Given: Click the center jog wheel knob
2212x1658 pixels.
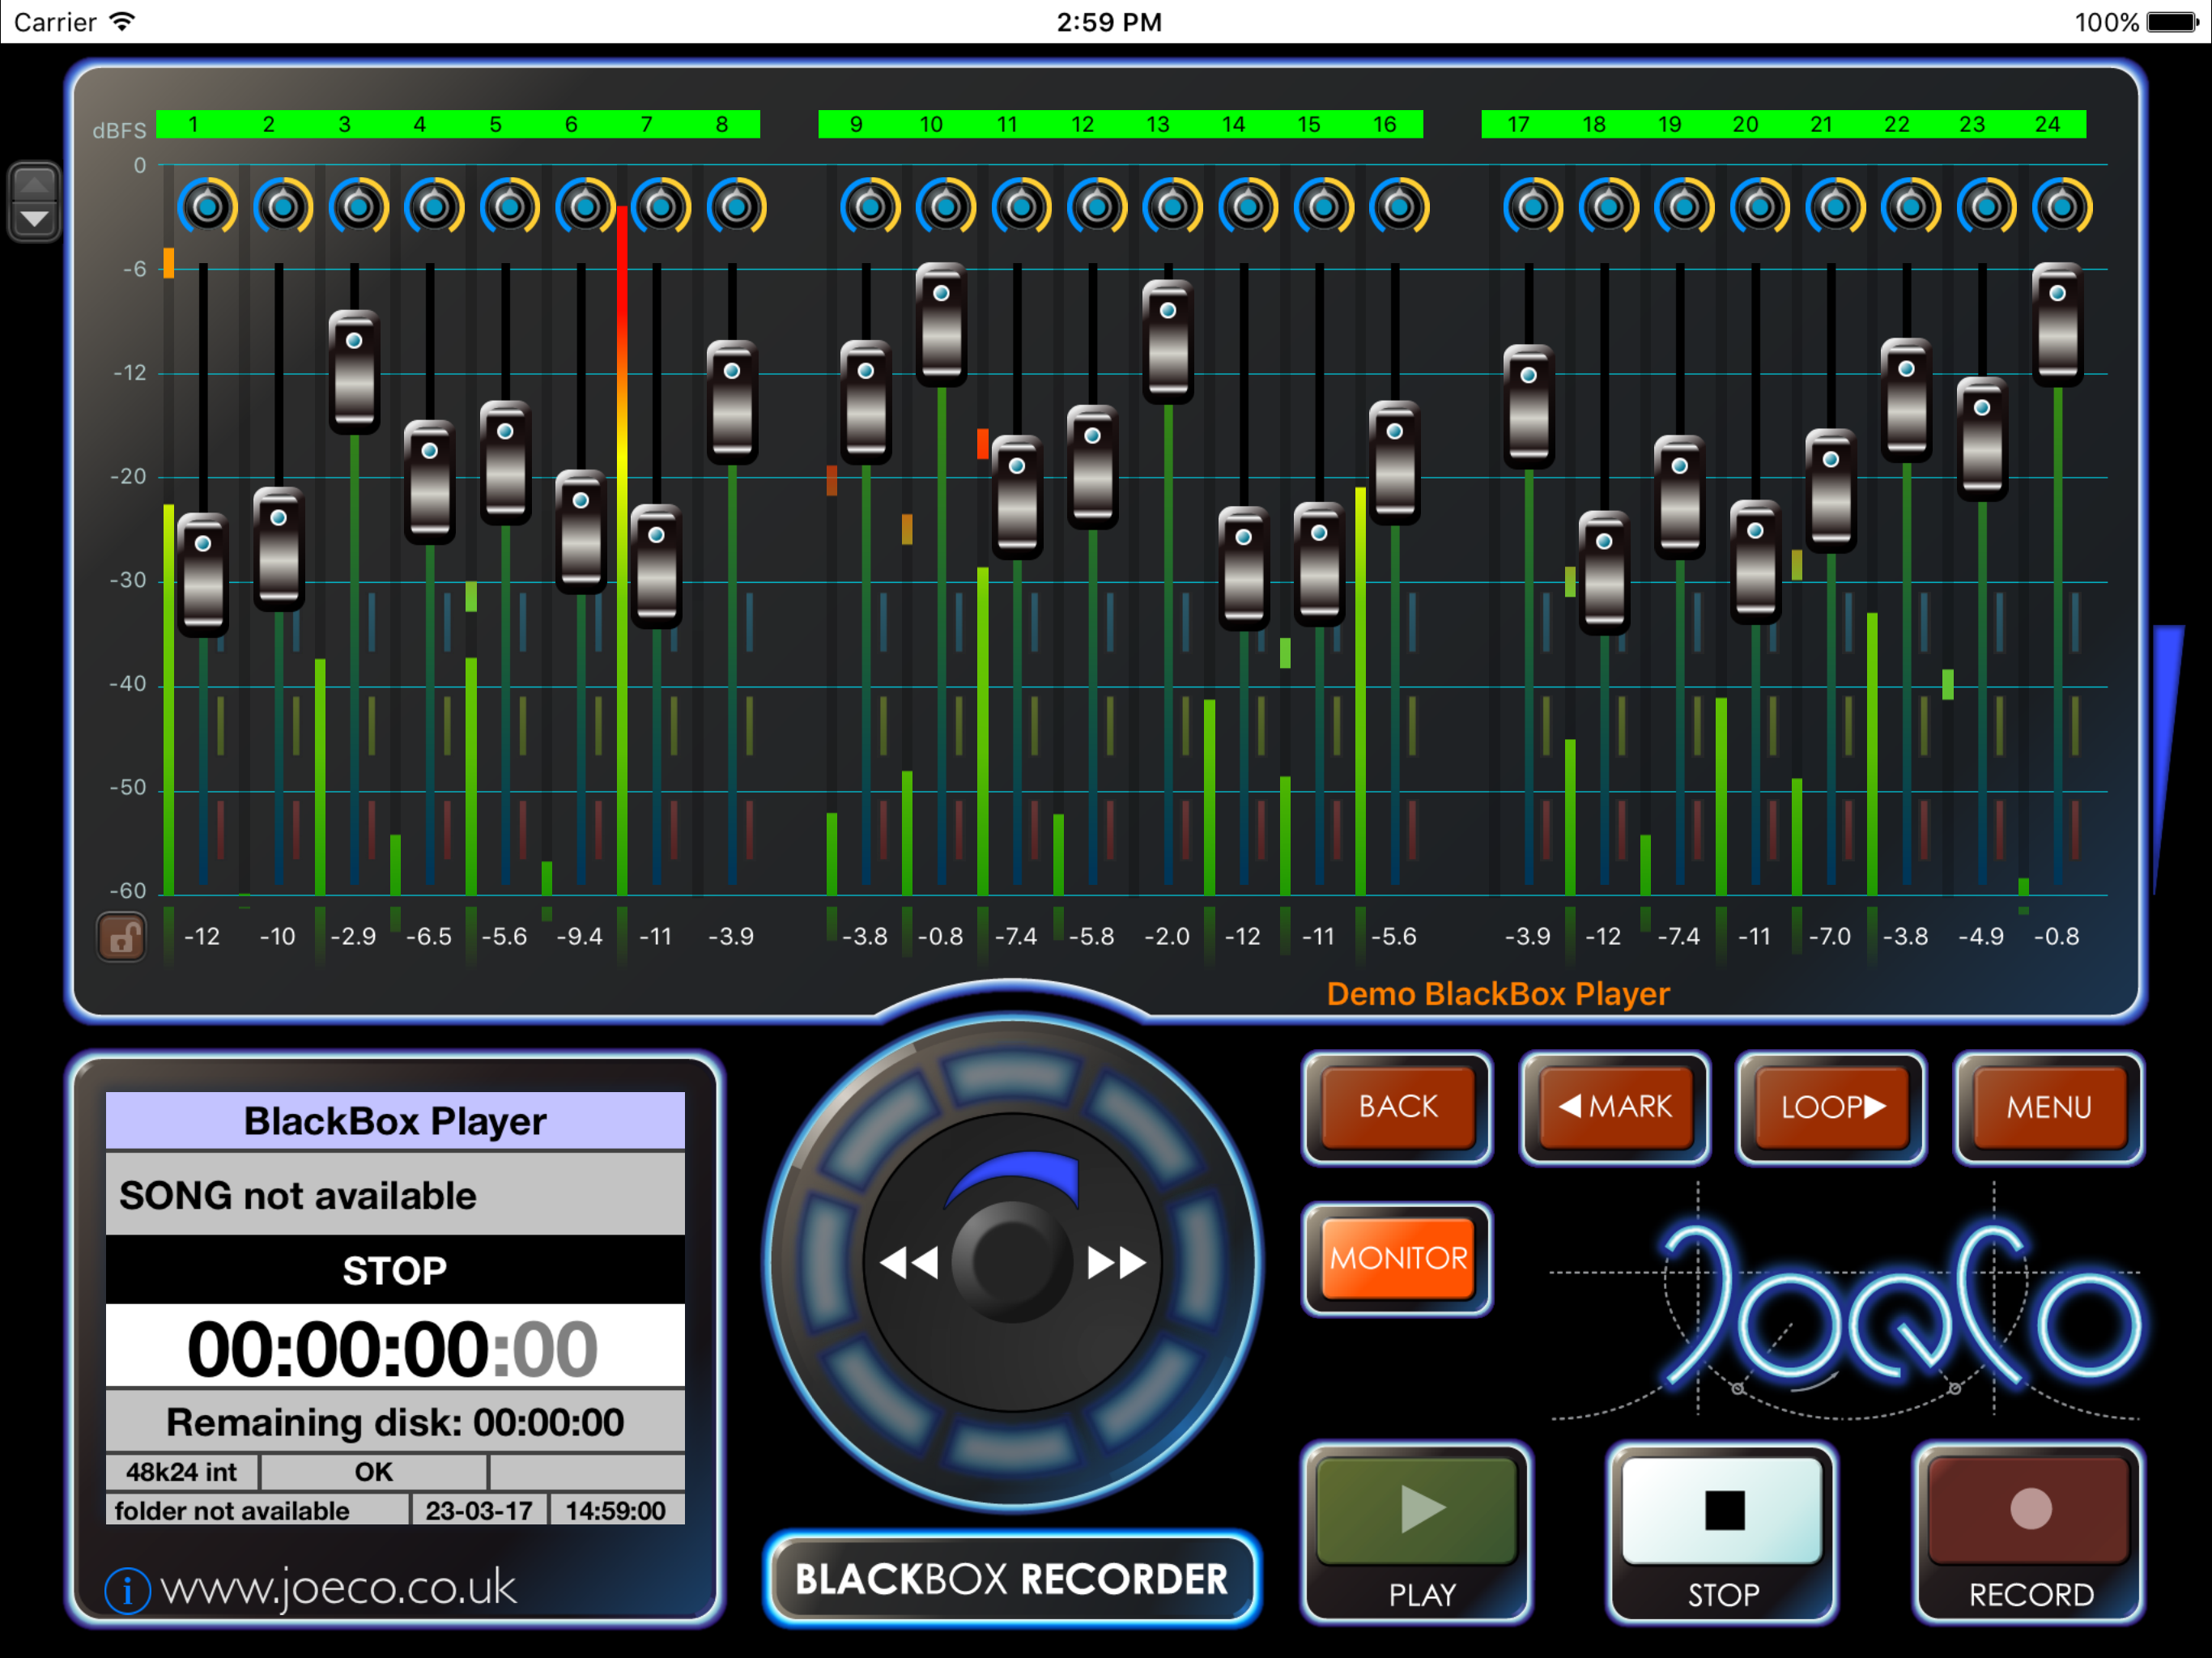Looking at the screenshot, I should point(1012,1263).
